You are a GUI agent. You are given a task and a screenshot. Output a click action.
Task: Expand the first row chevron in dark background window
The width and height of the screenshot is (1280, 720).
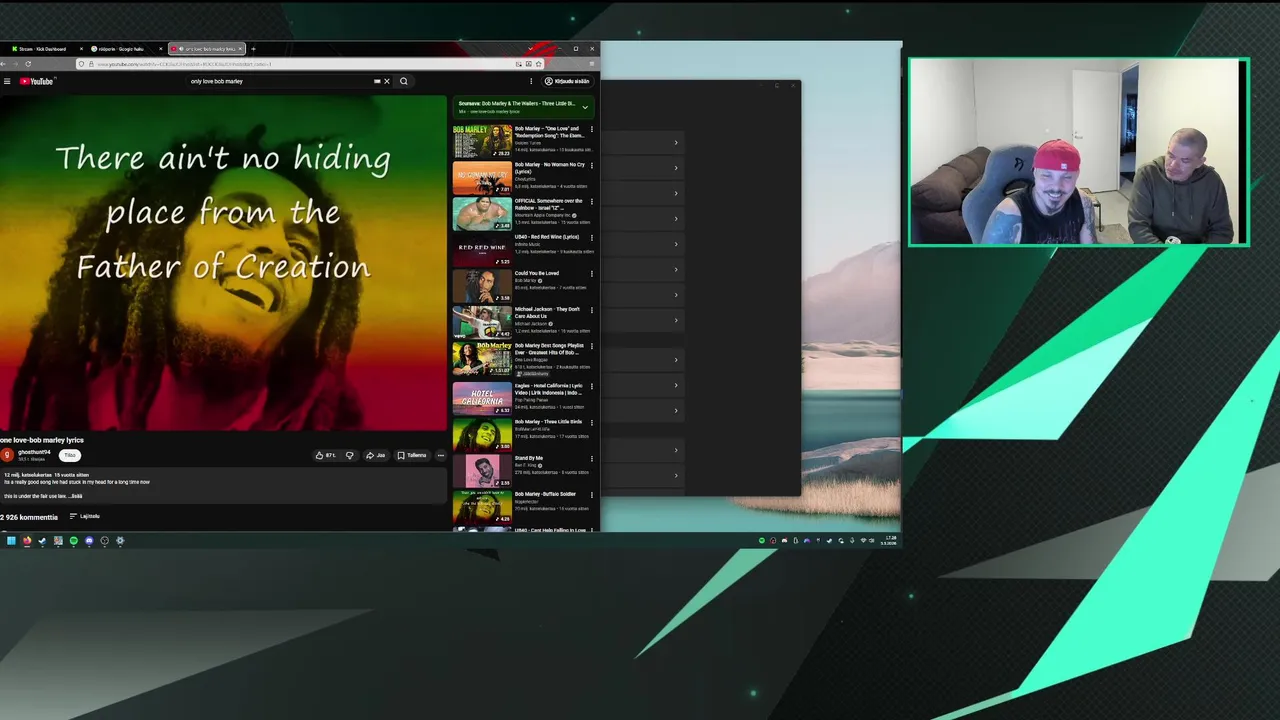[676, 143]
